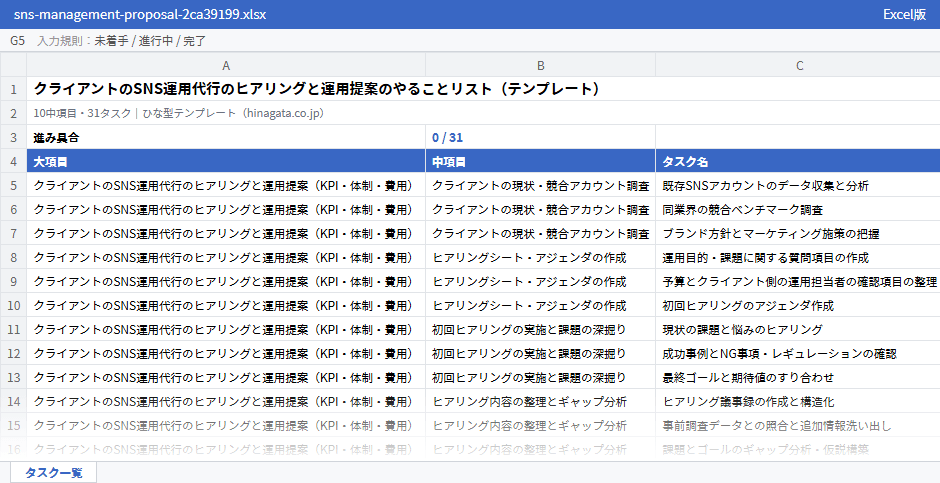Select cell 最終ゴールと期待値のすり合わせ
The height and width of the screenshot is (483, 940).
[x=798, y=377]
